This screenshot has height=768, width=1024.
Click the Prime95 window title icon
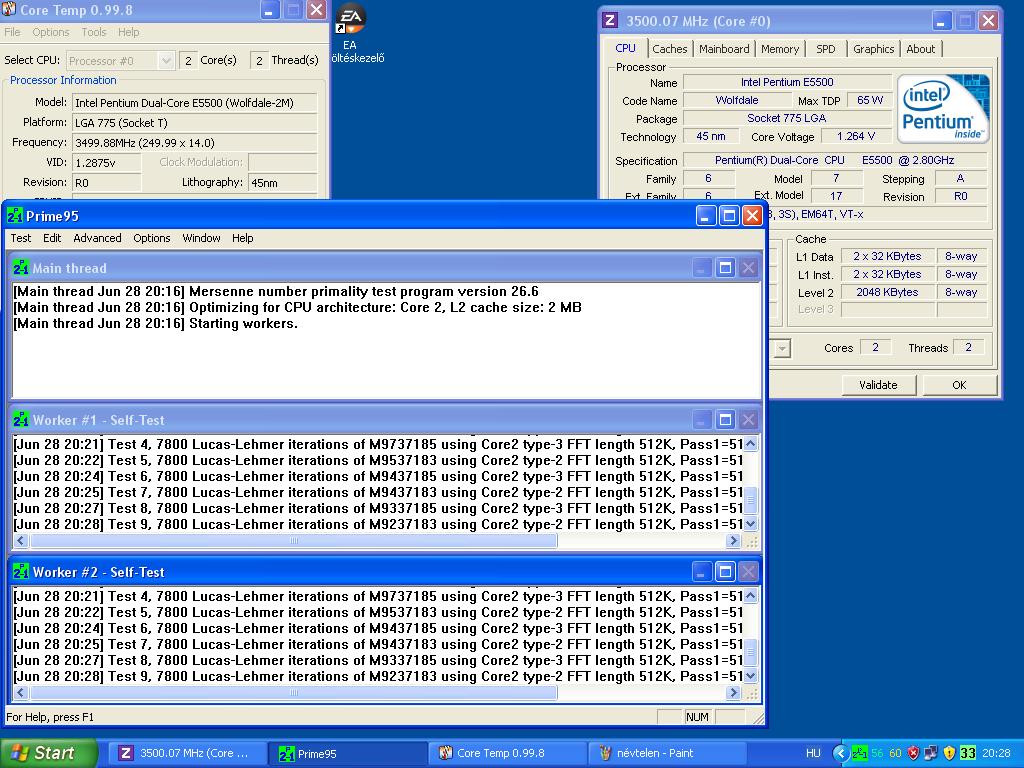point(15,216)
